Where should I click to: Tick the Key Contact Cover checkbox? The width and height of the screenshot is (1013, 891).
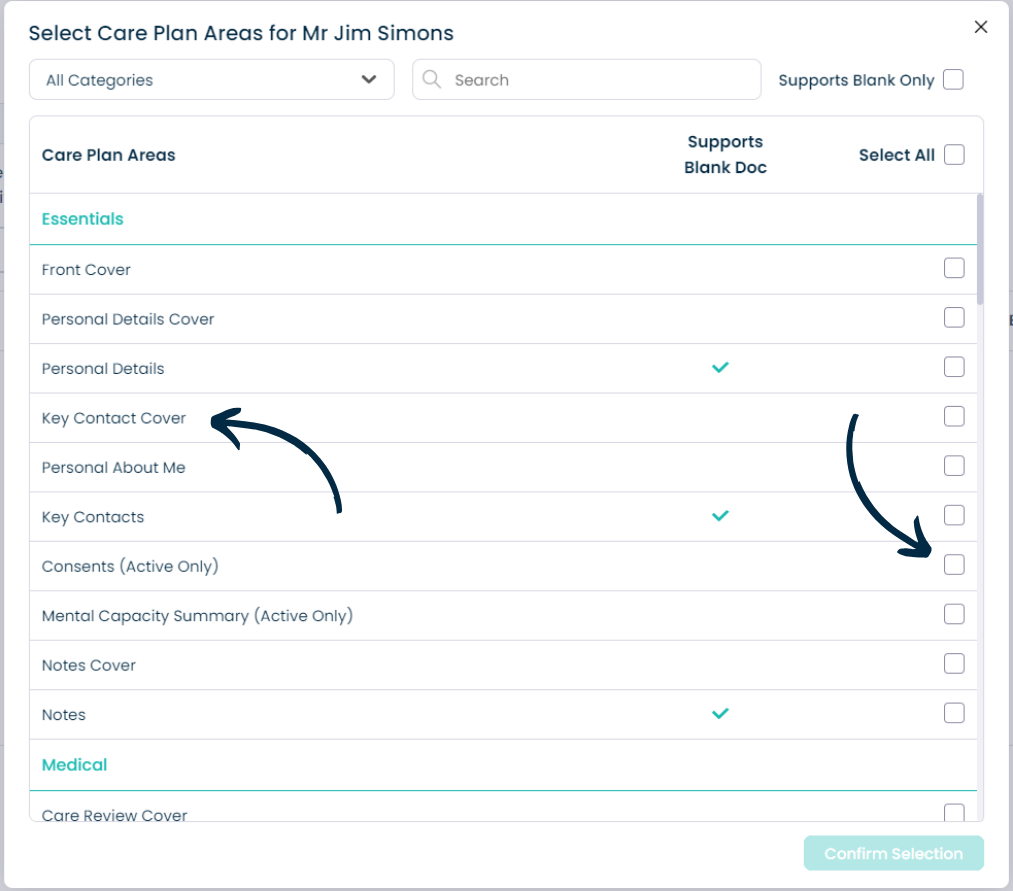coord(954,417)
